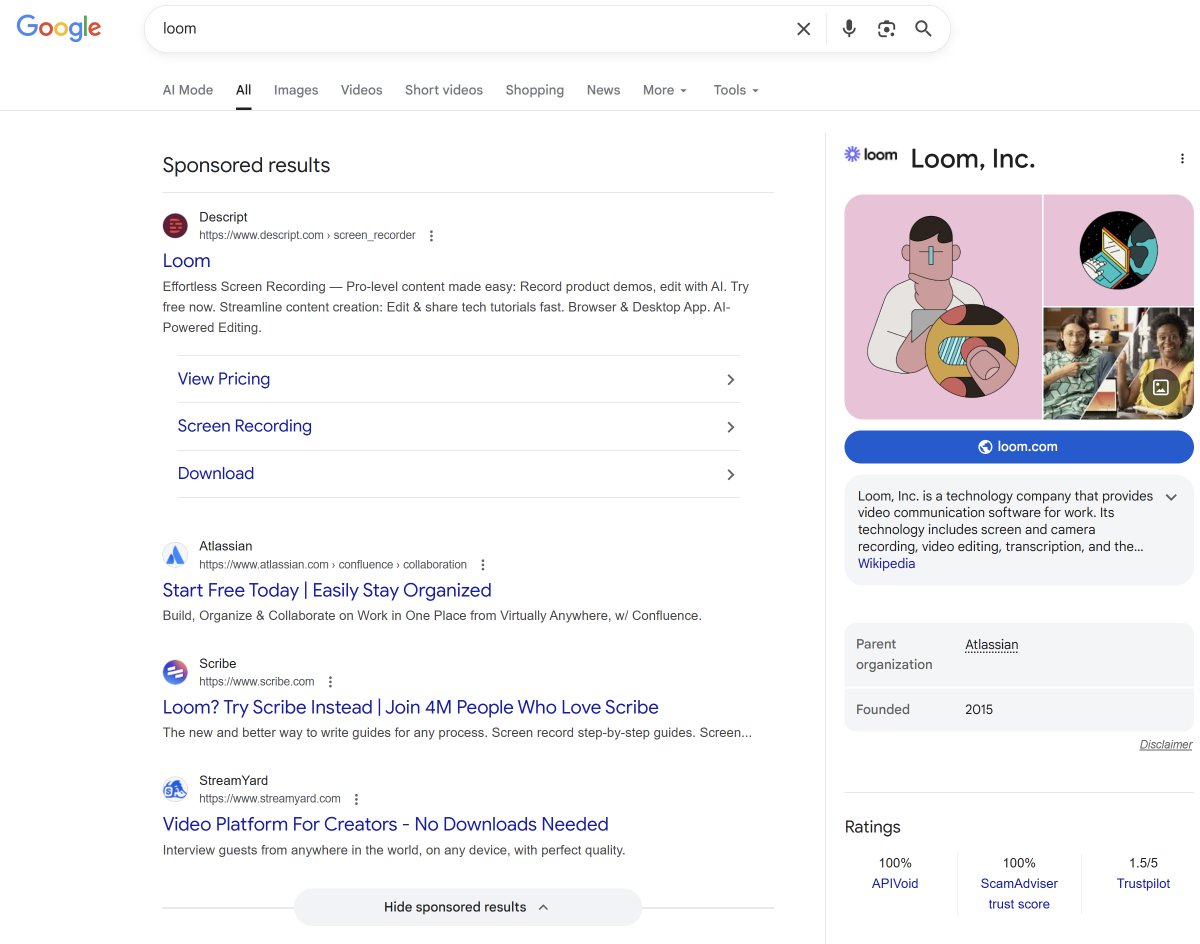Open knowledge panel three-dot options menu
The image size is (1200, 944).
(1182, 158)
